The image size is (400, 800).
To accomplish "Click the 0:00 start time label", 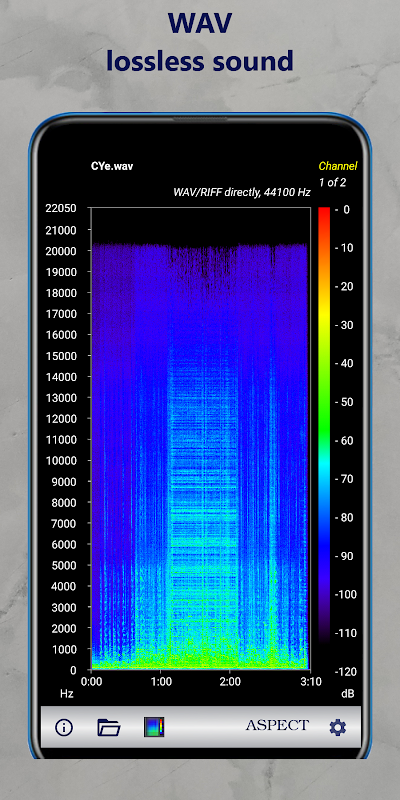I will click(x=92, y=682).
